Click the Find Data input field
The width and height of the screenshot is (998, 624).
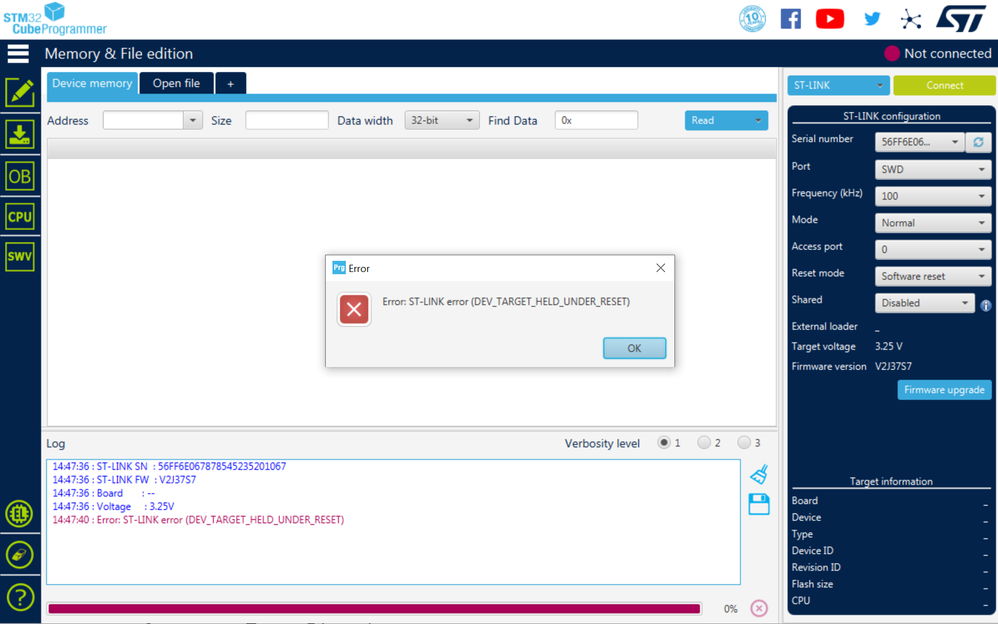[596, 120]
